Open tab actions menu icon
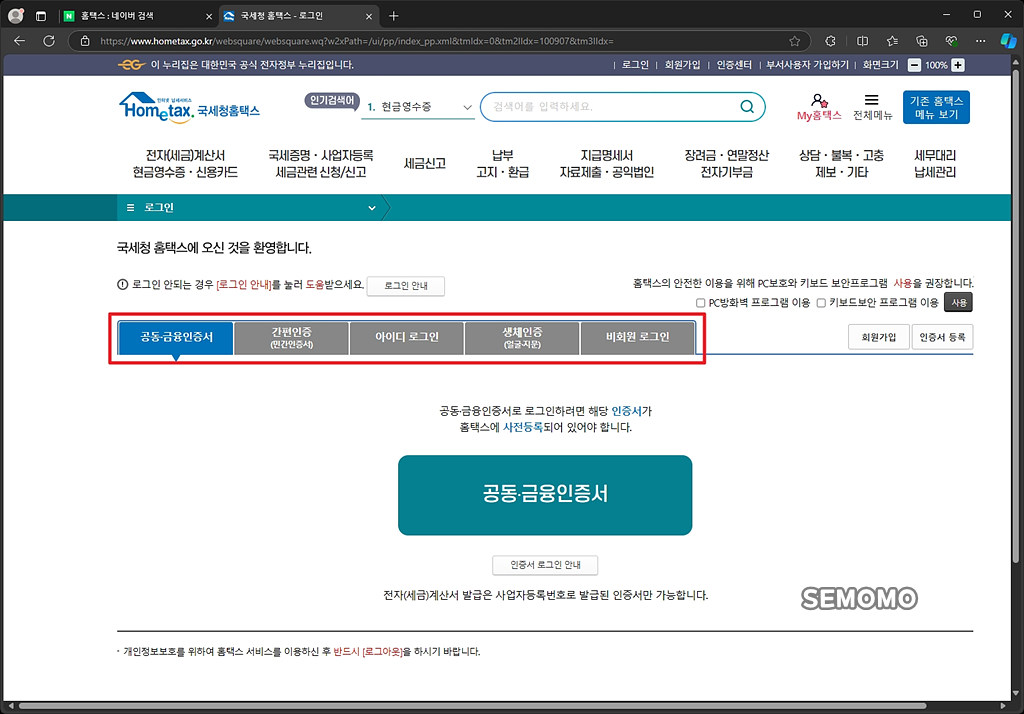Image resolution: width=1024 pixels, height=714 pixels. pyautogui.click(x=40, y=16)
